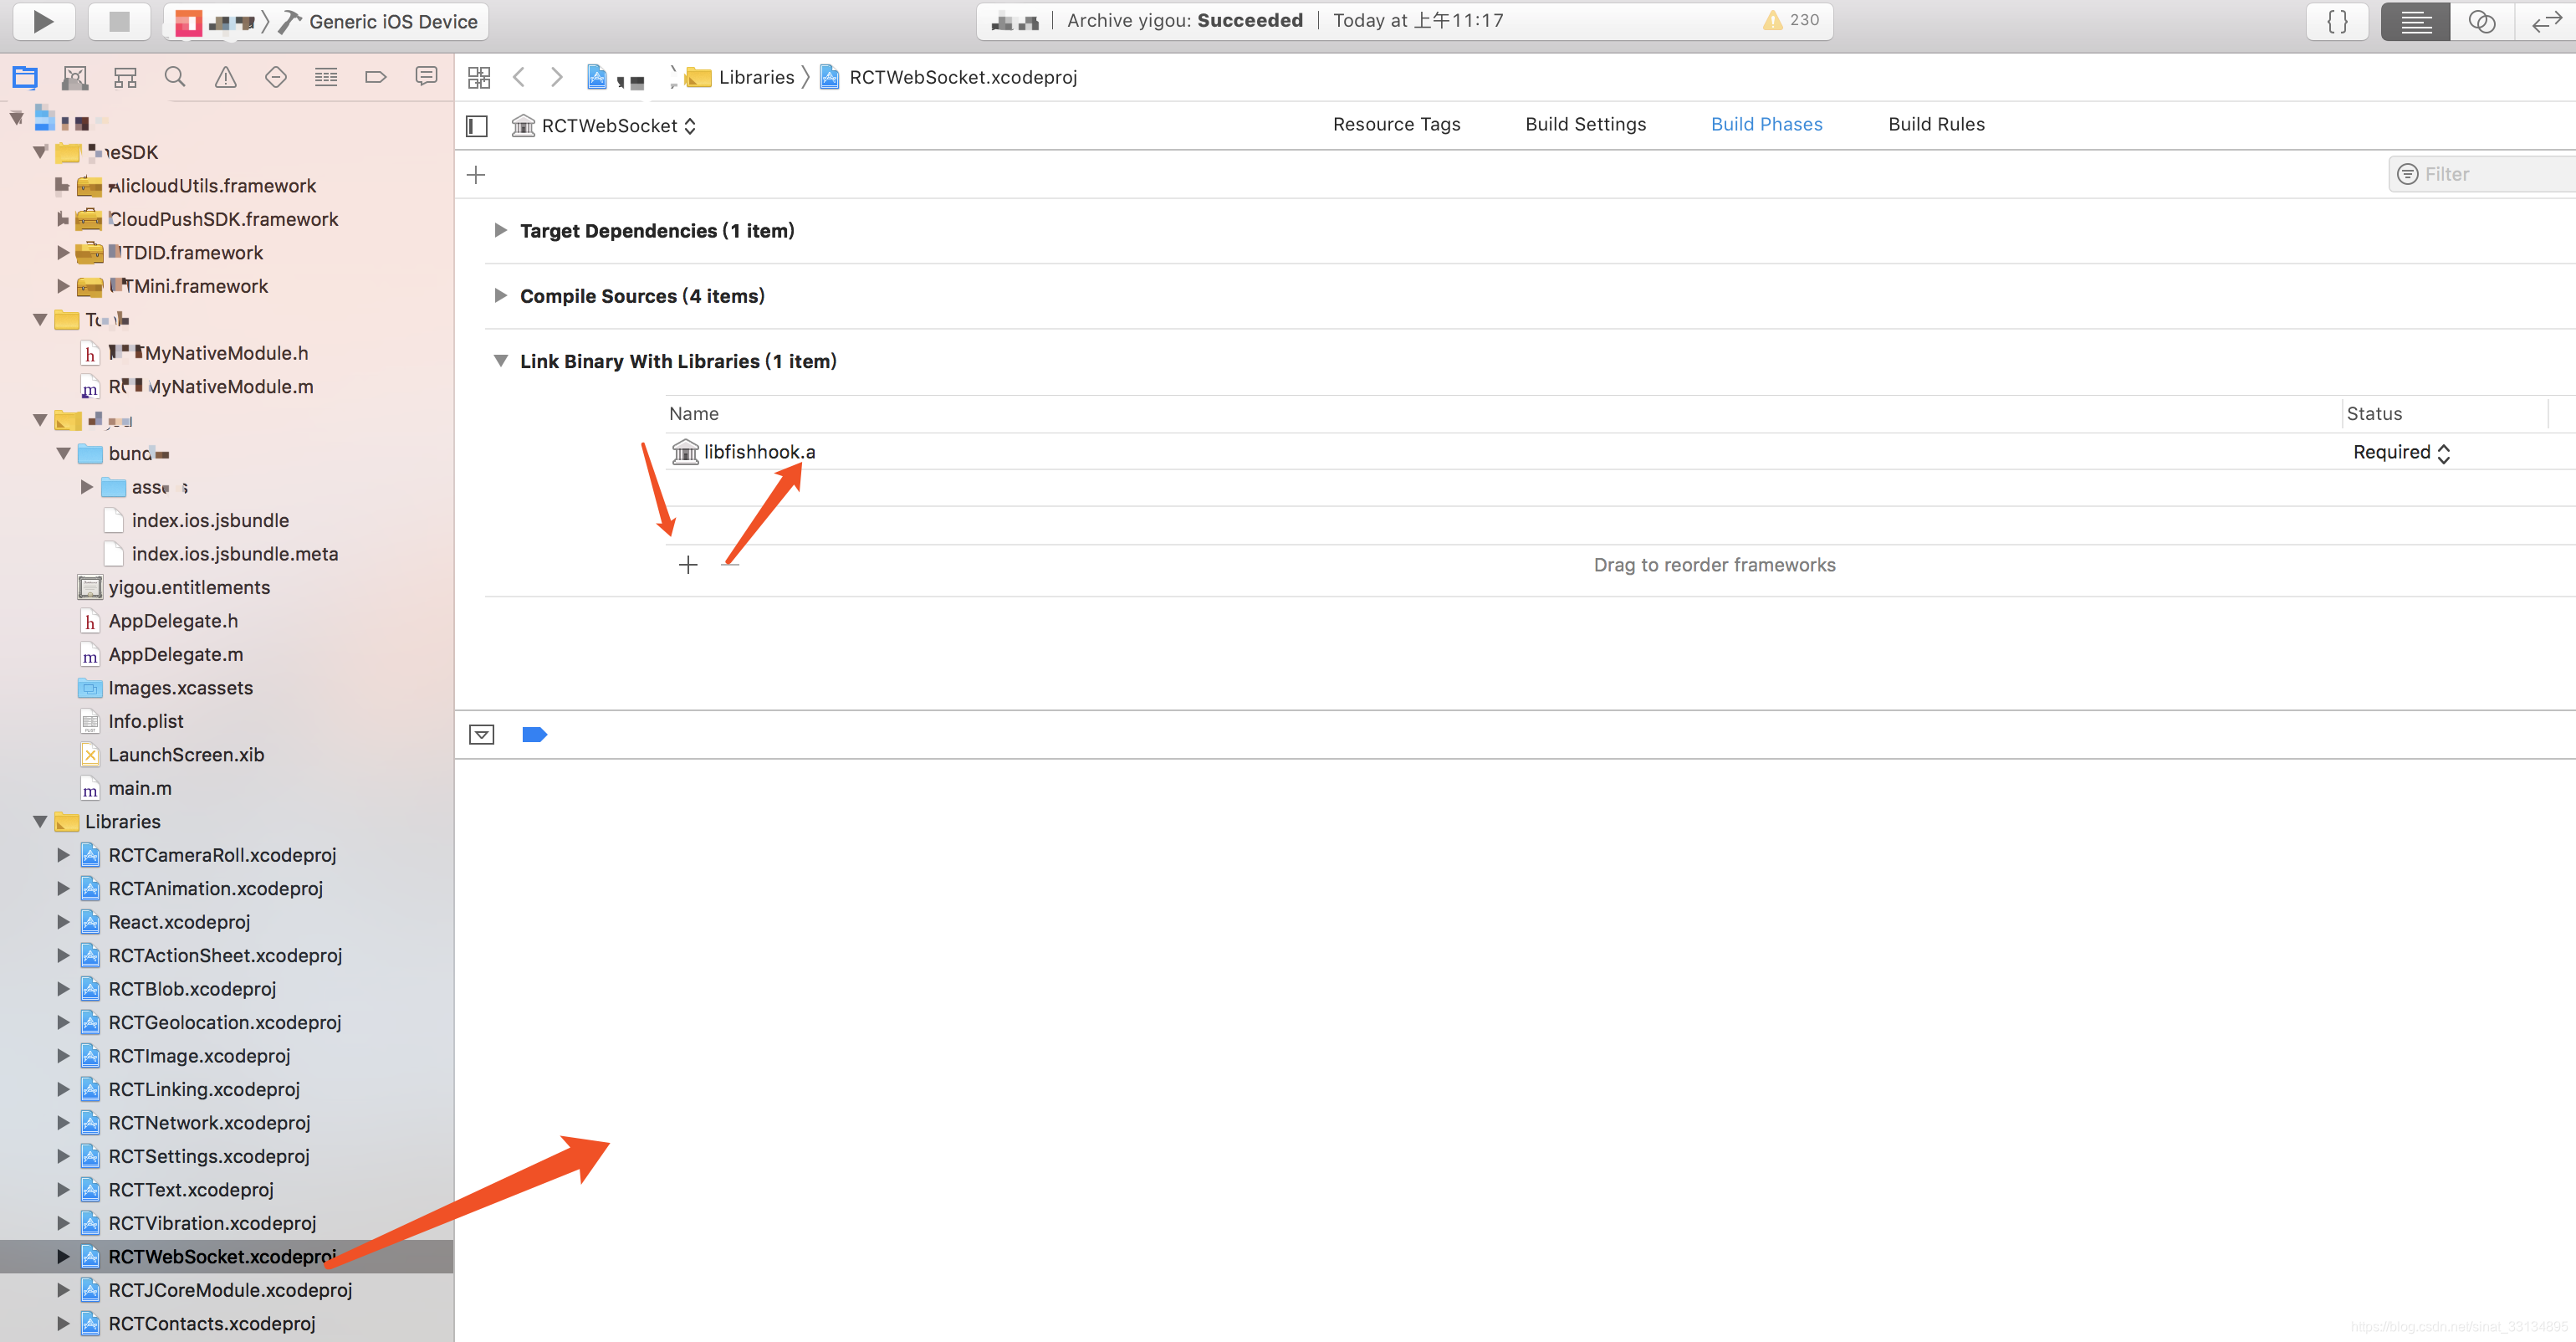The height and width of the screenshot is (1342, 2576).
Task: Stop the running build
Action: coord(119,21)
